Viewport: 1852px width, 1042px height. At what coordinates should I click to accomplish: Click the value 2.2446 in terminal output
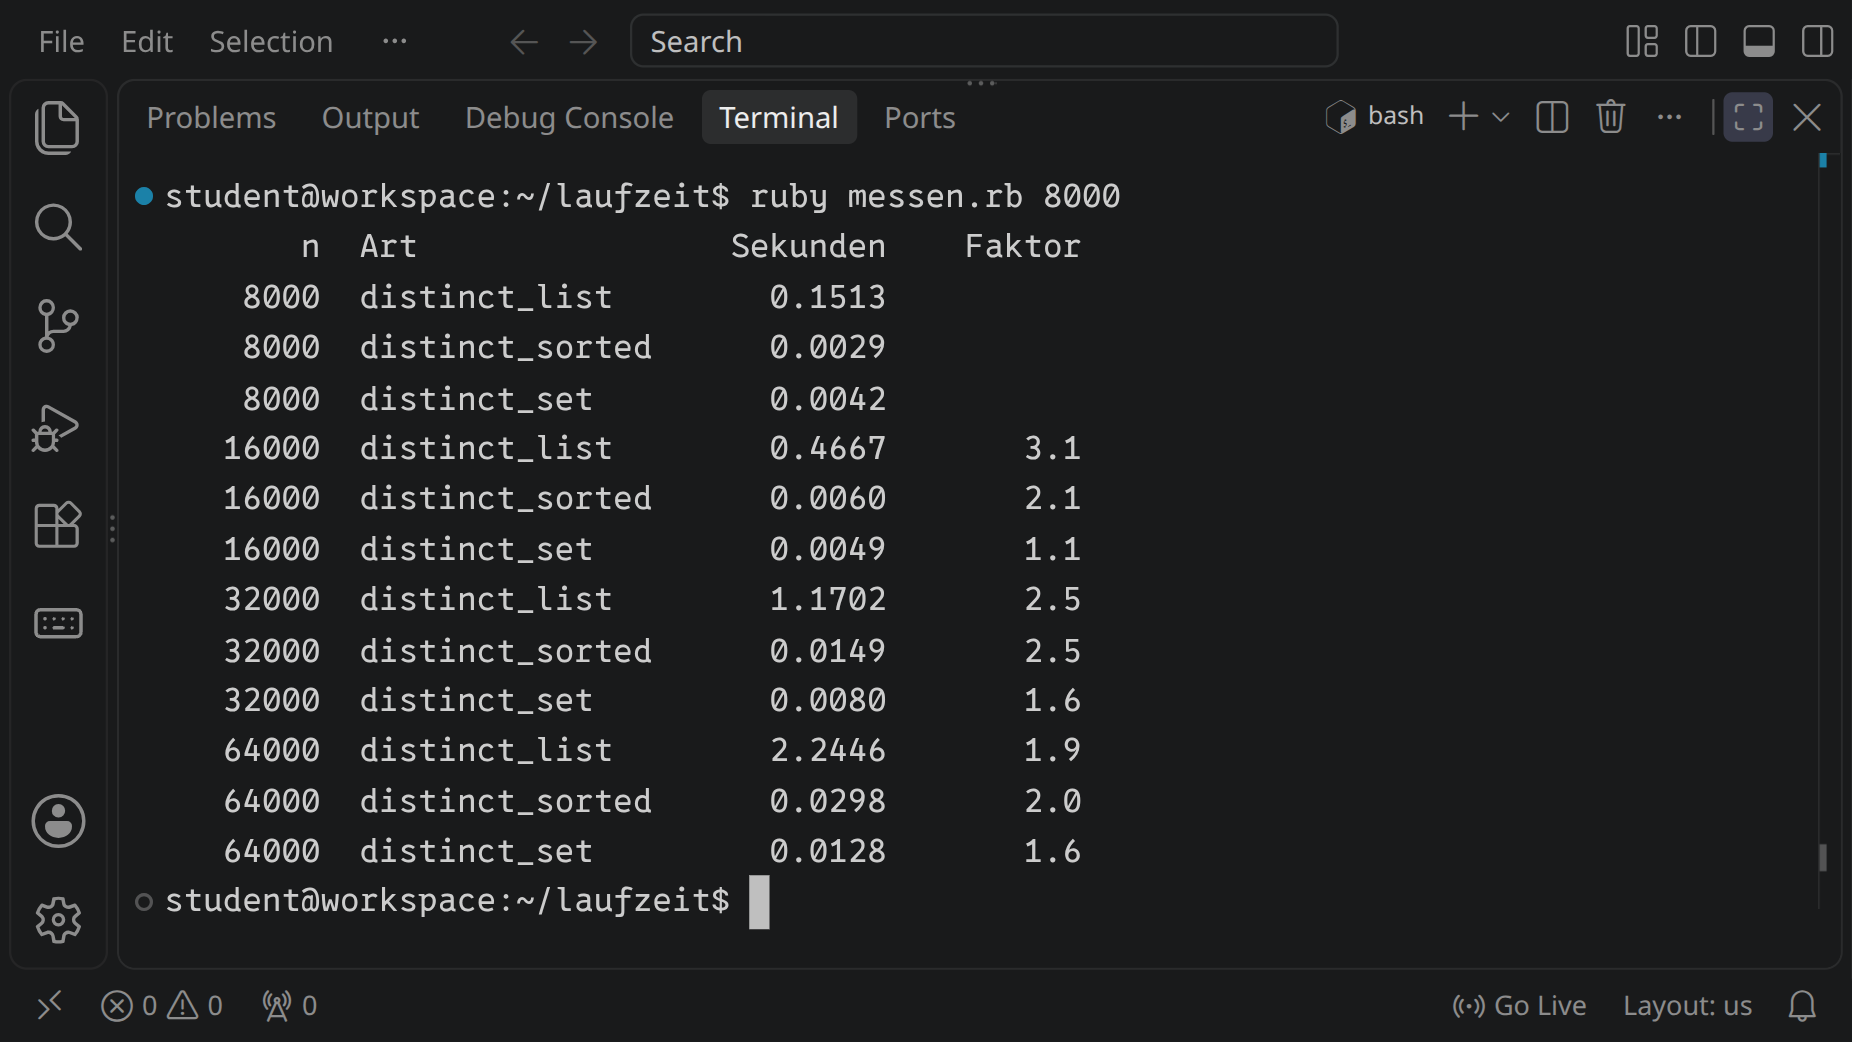(x=828, y=750)
